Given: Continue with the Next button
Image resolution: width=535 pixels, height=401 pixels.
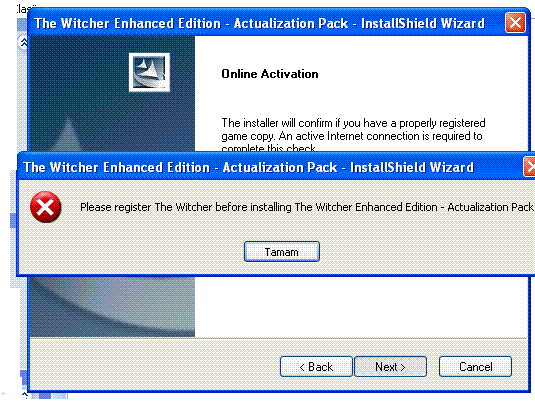Looking at the screenshot, I should click(x=390, y=367).
